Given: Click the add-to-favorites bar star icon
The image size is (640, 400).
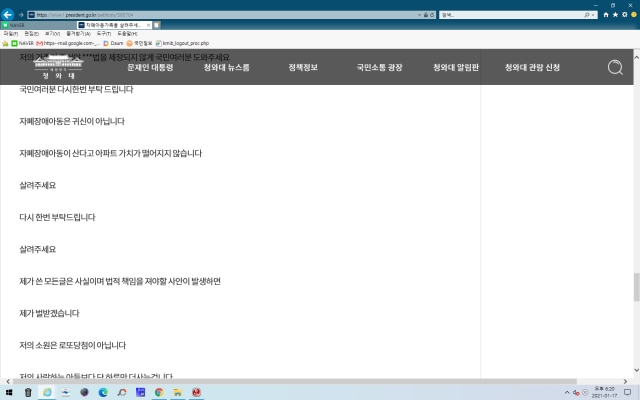Looking at the screenshot, I should (5, 43).
